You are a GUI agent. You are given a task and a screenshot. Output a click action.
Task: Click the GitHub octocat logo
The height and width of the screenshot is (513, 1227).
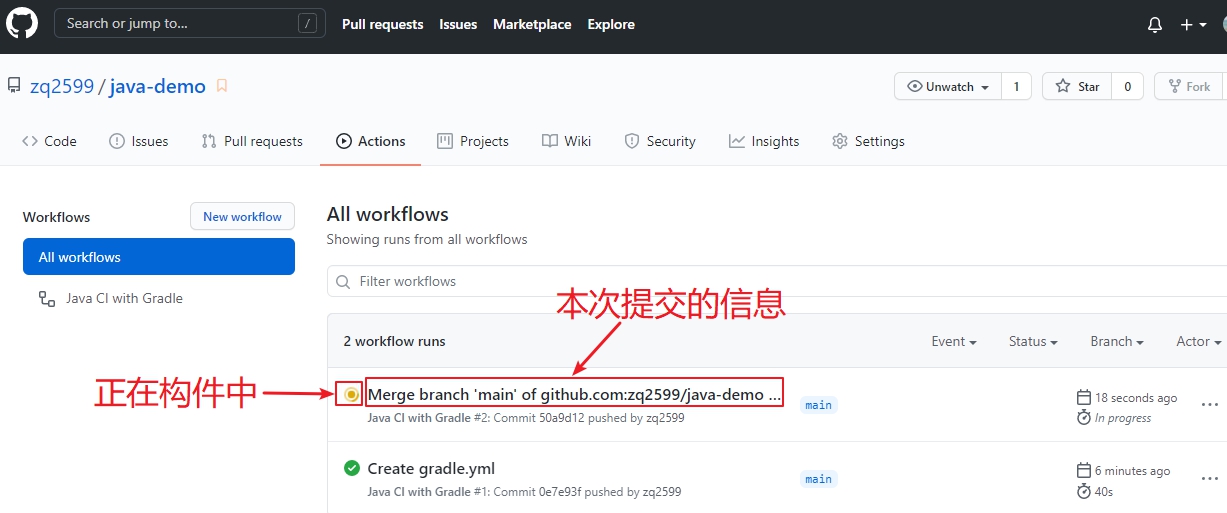tap(21, 24)
